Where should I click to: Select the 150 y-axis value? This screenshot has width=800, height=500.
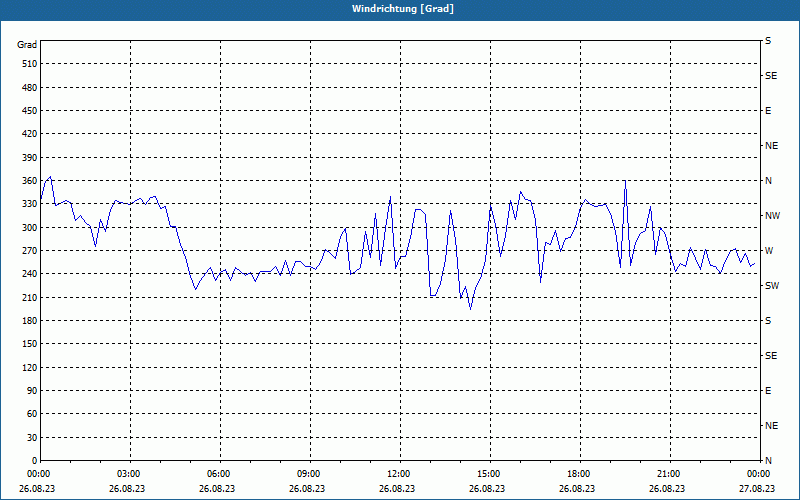pos(30,344)
